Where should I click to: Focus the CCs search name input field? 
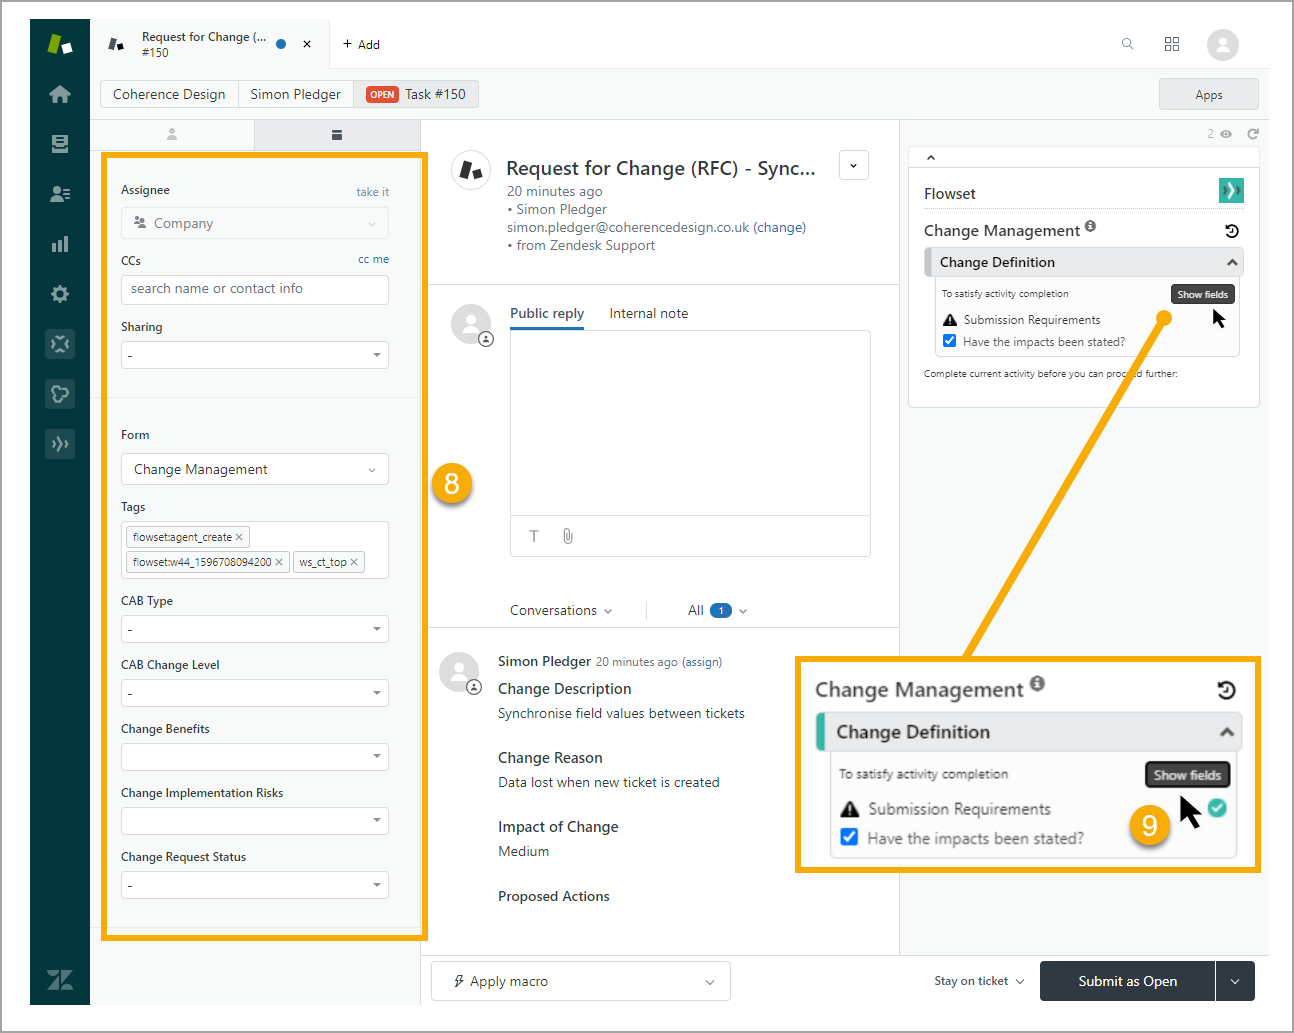(255, 289)
